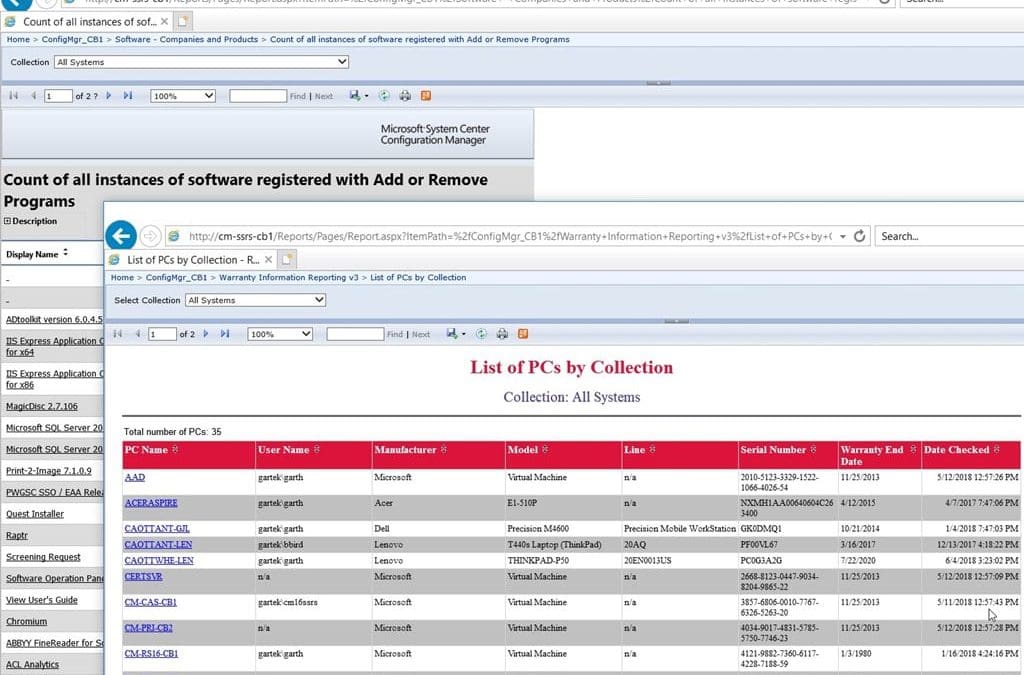The image size is (1024, 675).
Task: Click the find text box in software count toolbar
Action: click(x=258, y=96)
